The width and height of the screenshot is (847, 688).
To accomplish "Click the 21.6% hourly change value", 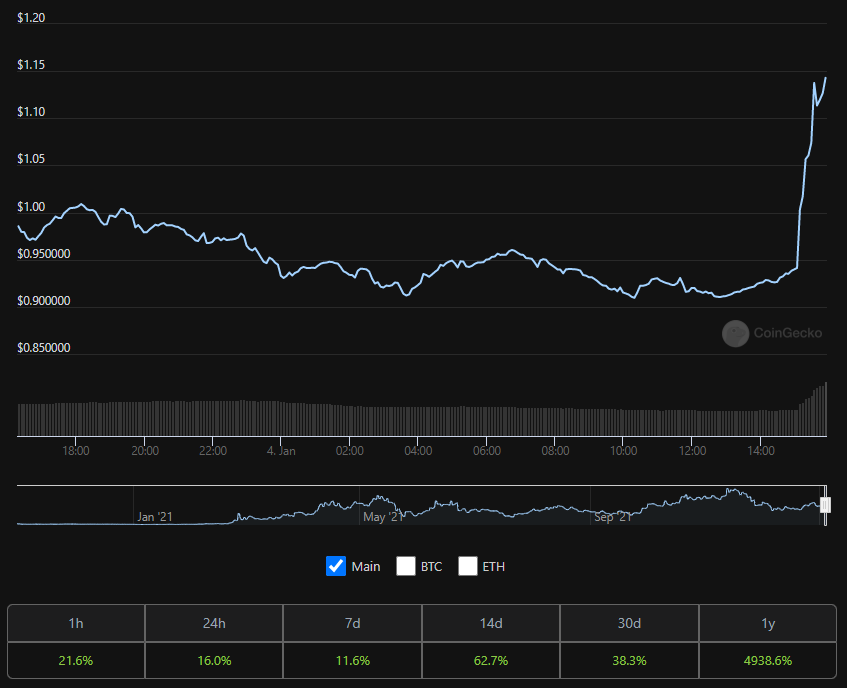I will coord(76,660).
